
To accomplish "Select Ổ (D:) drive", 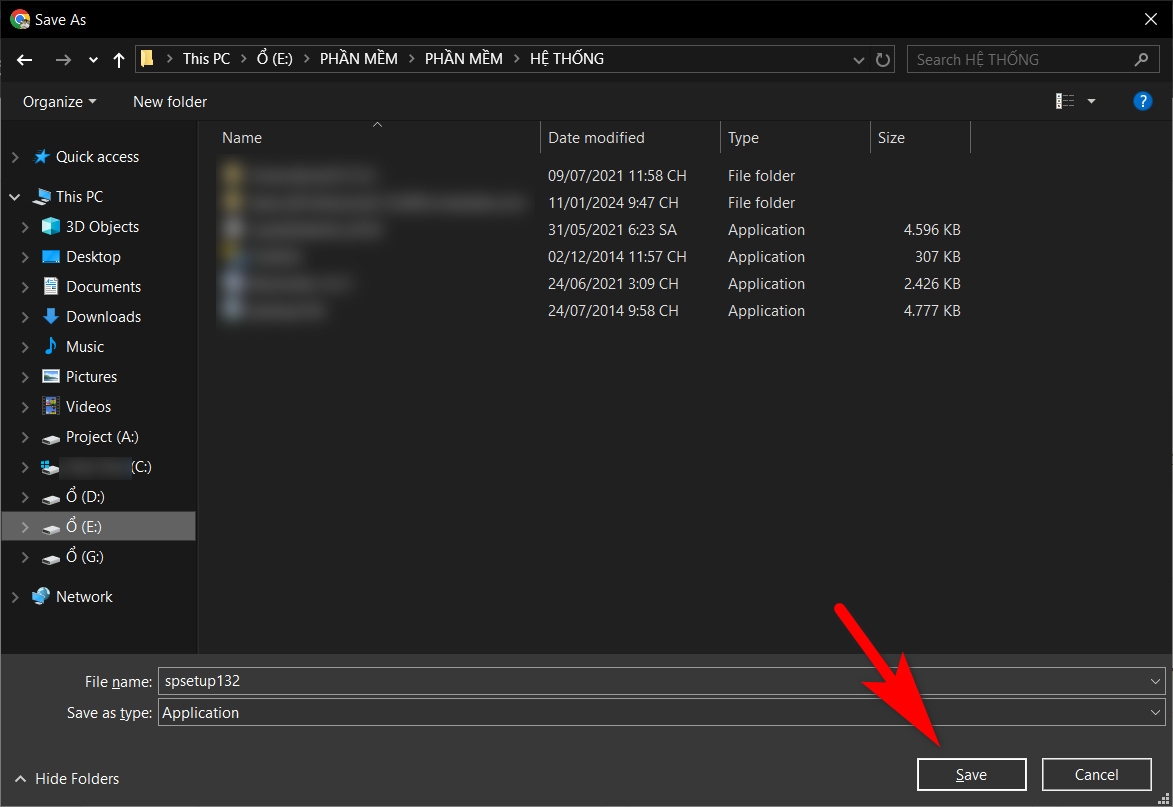I will 85,496.
